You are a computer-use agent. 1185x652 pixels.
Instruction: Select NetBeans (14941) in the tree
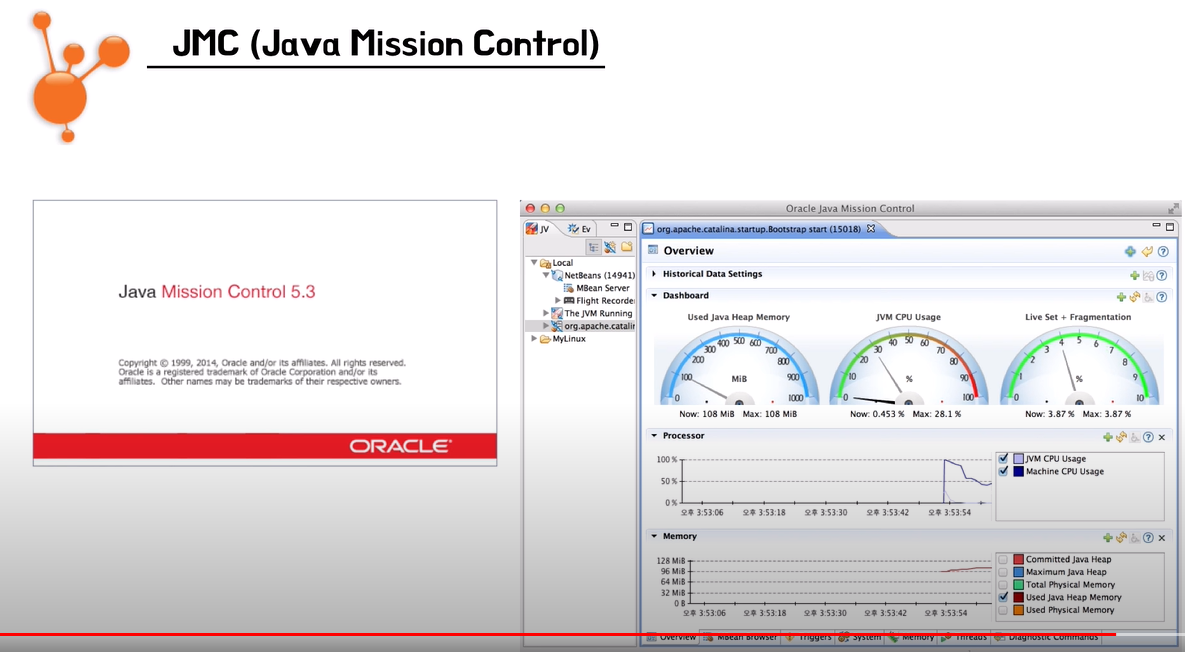(592, 275)
